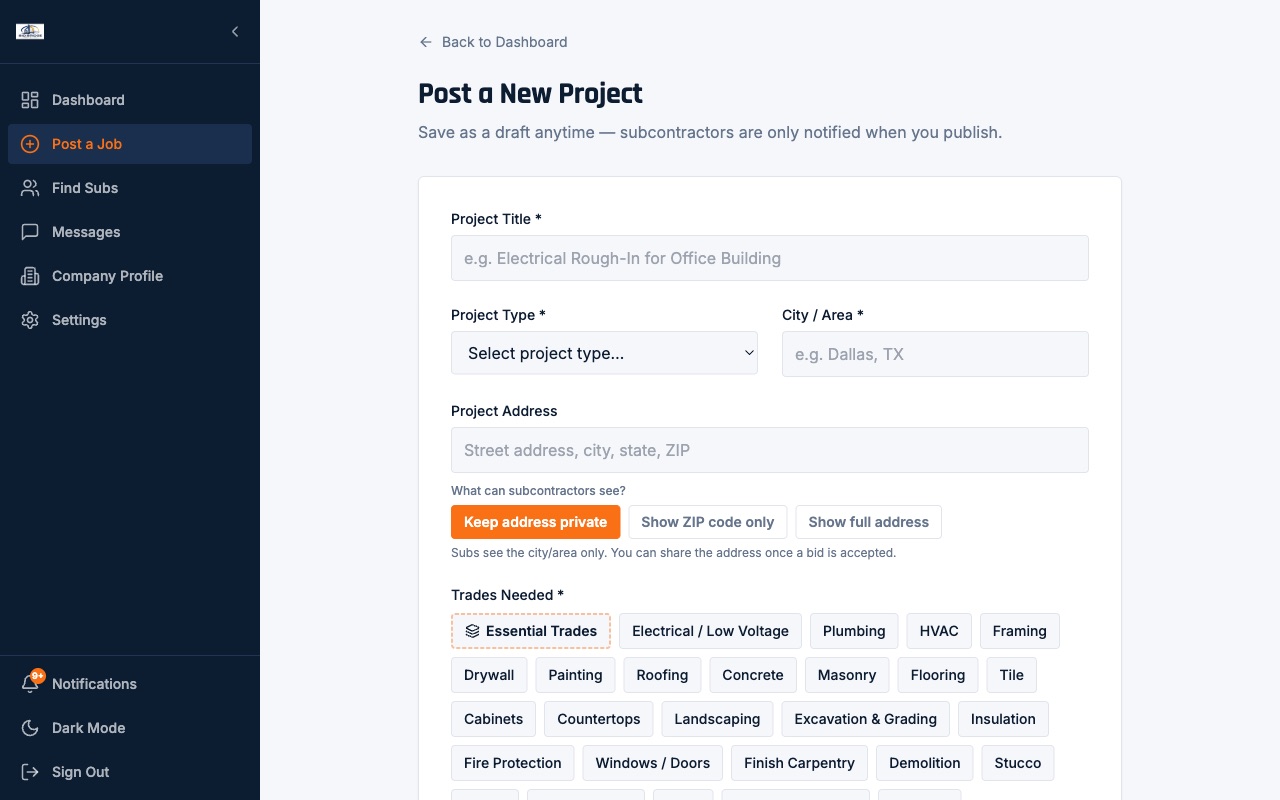
Task: Select the Drywall trade chip
Action: 489,675
